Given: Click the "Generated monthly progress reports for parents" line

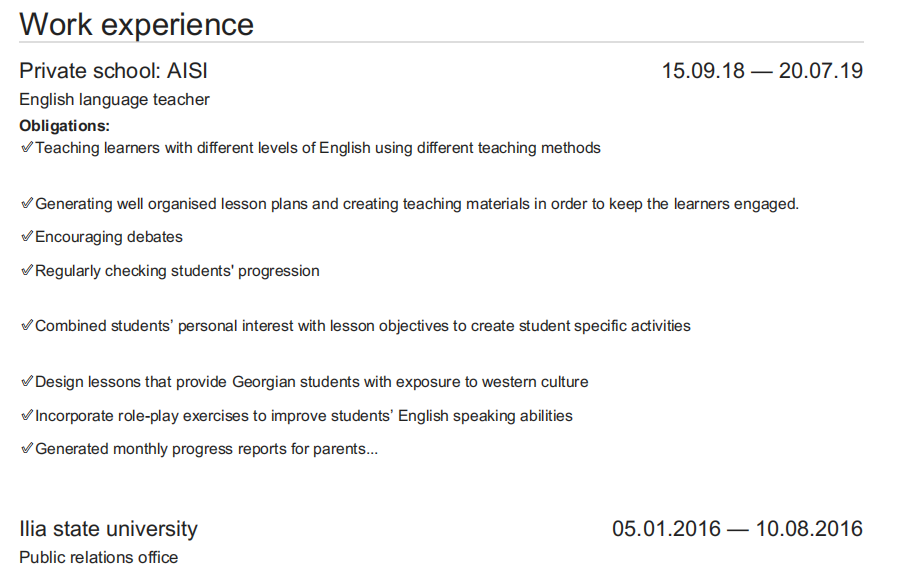Looking at the screenshot, I should (206, 449).
